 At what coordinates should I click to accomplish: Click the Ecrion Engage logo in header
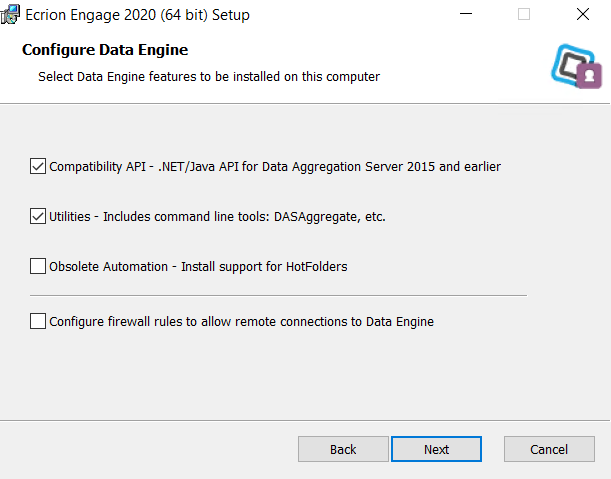click(x=576, y=66)
